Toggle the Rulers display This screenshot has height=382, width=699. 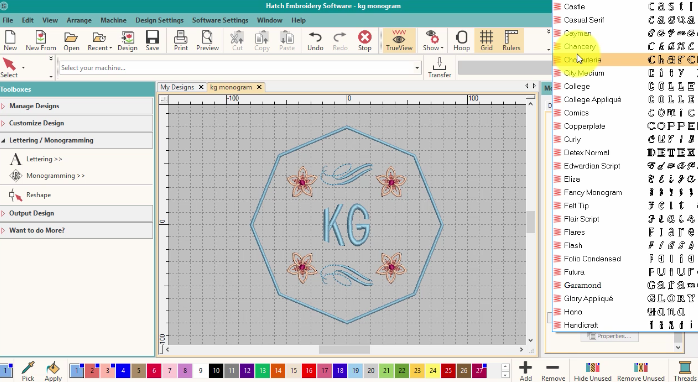pos(511,40)
